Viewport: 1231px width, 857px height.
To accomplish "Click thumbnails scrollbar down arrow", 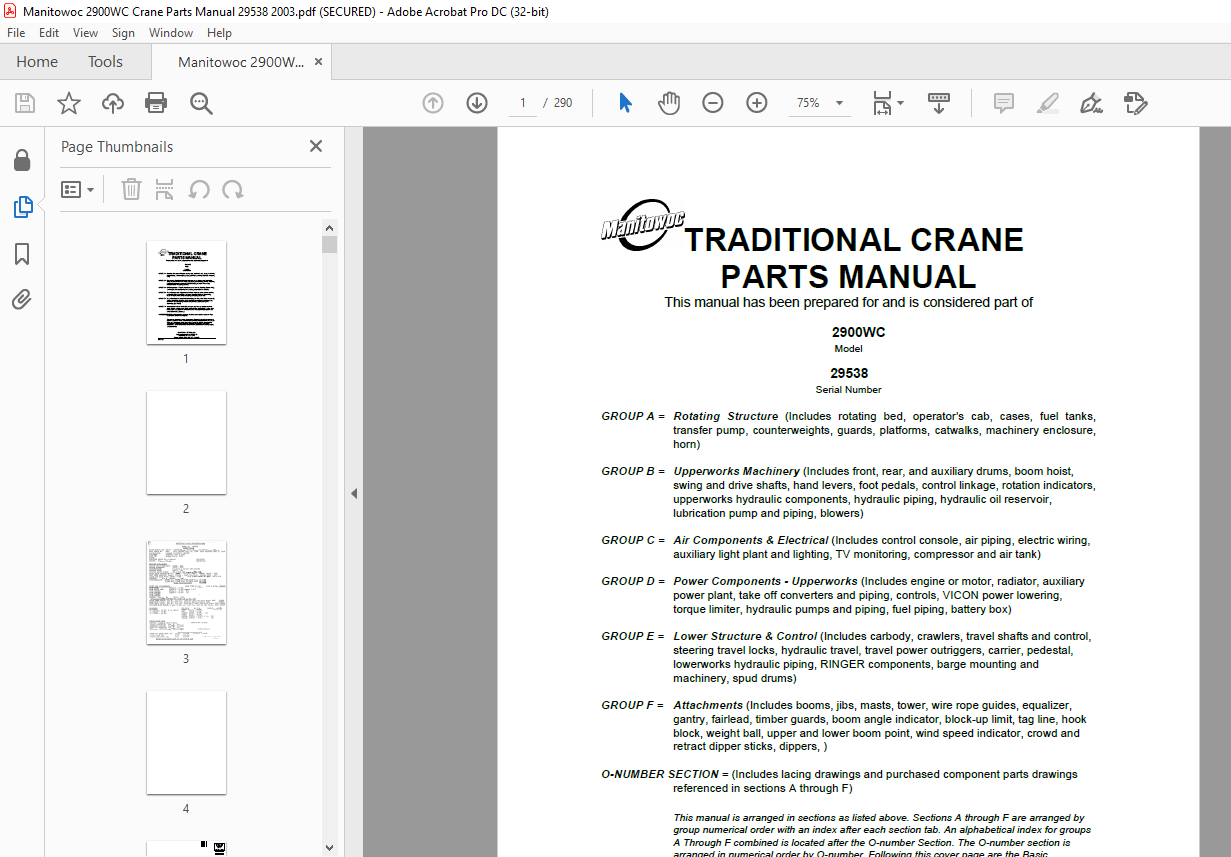I will (x=330, y=849).
